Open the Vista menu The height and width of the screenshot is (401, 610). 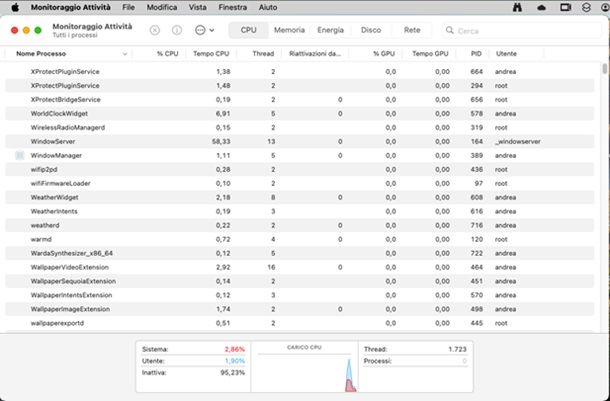(x=198, y=7)
